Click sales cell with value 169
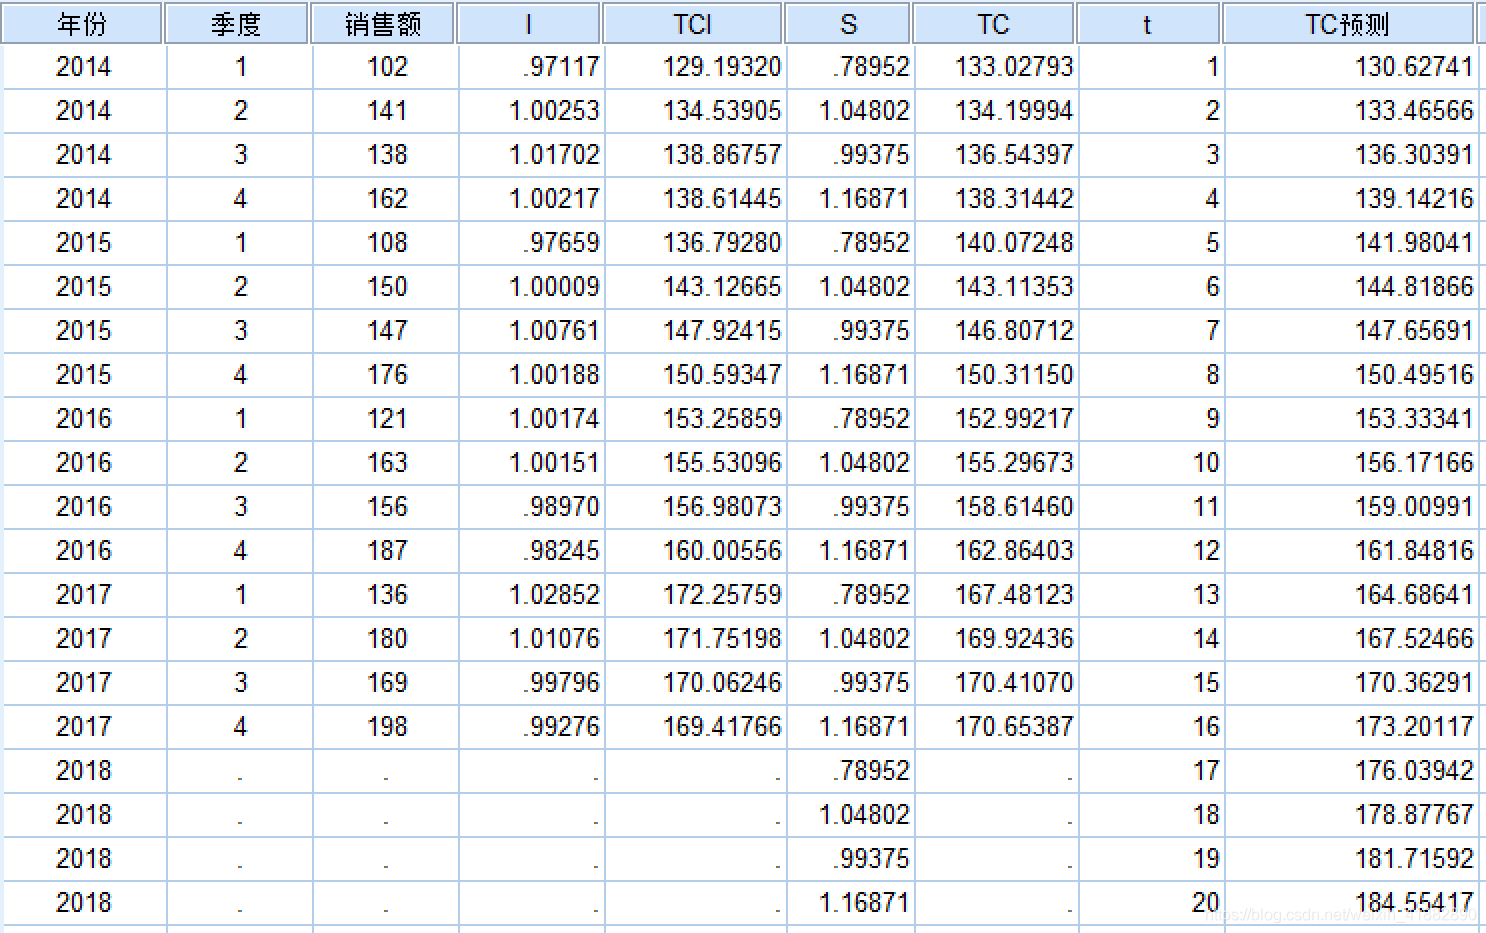The height and width of the screenshot is (933, 1486). point(386,683)
